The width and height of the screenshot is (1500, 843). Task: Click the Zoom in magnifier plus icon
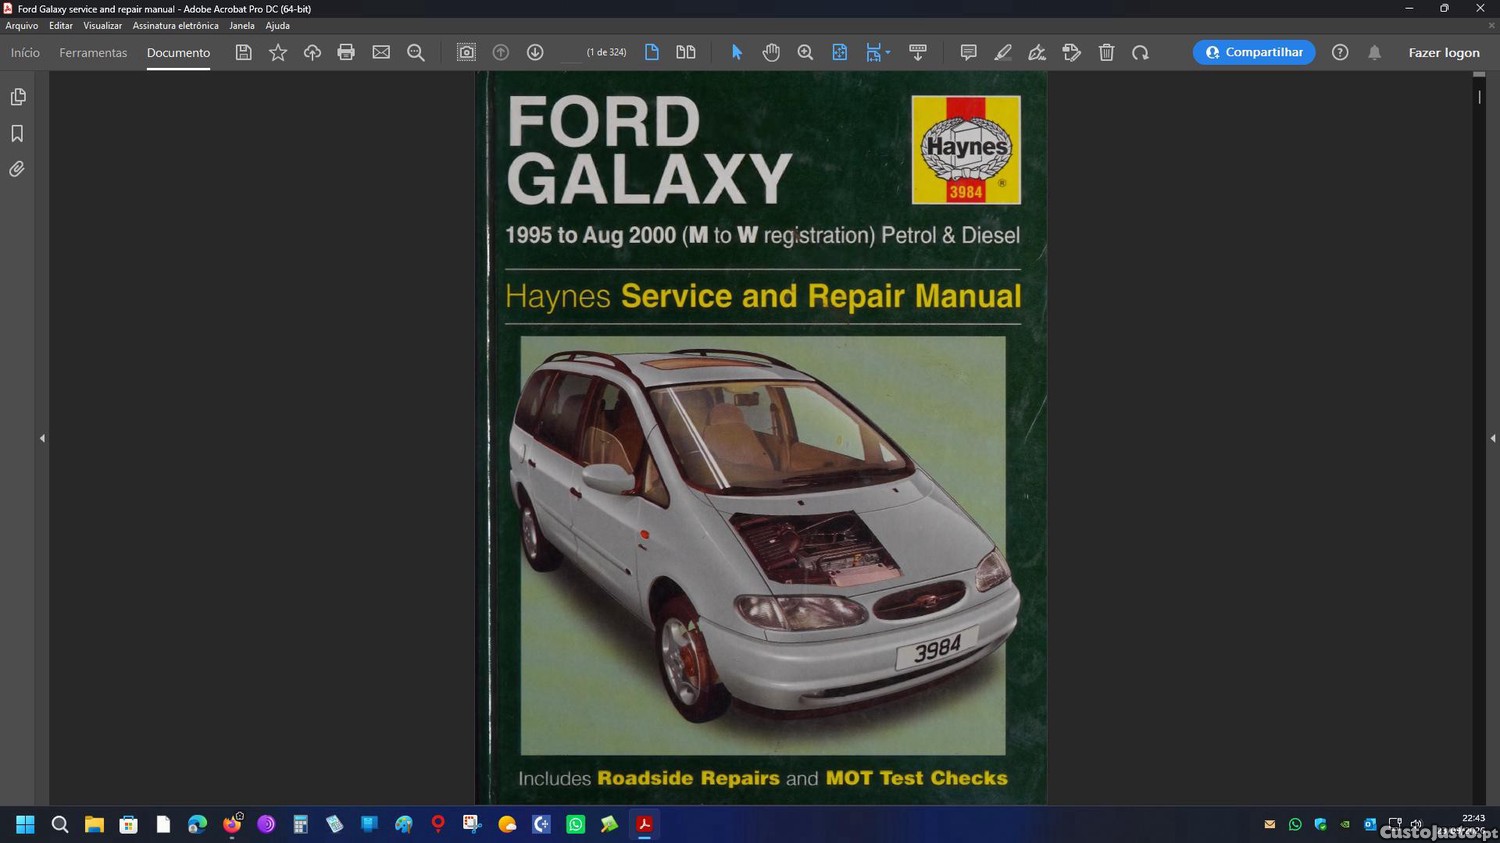point(805,52)
